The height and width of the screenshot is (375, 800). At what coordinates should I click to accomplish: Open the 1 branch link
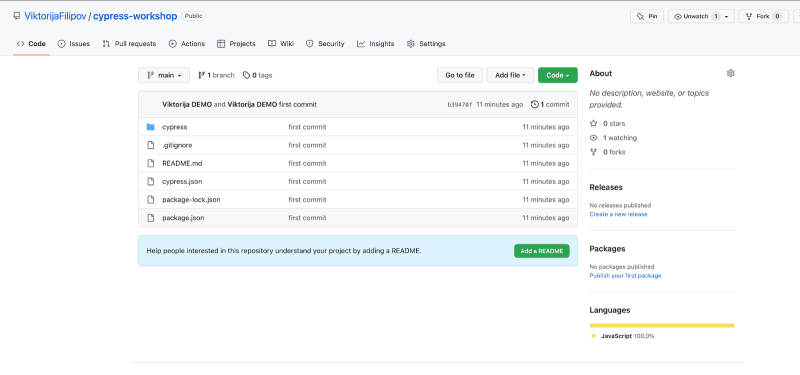216,76
